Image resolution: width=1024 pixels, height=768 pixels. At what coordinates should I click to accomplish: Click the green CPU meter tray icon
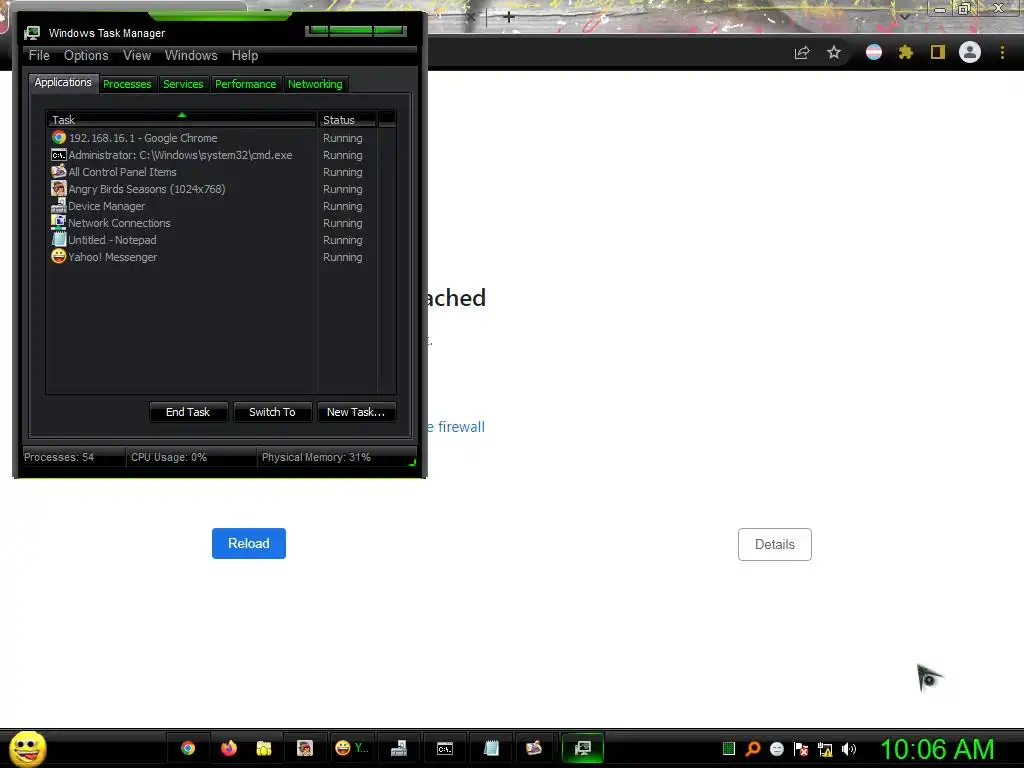729,748
